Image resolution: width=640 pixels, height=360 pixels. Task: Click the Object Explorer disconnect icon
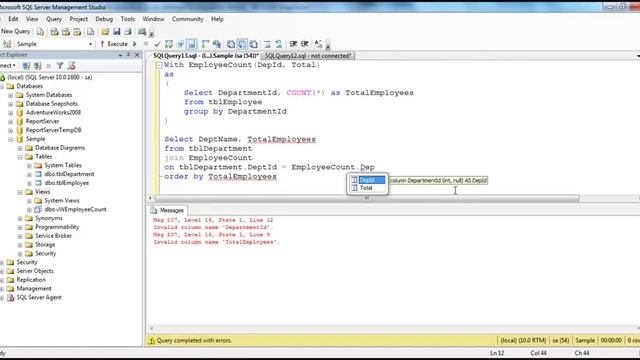click(x=38, y=66)
